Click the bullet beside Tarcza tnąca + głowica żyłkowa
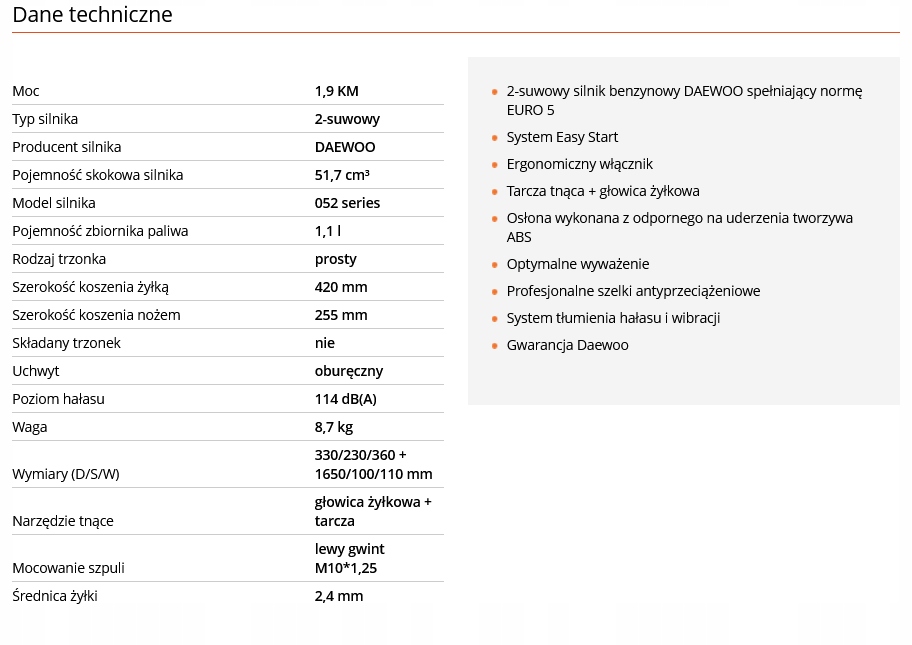This screenshot has height=645, width=912. [x=494, y=192]
